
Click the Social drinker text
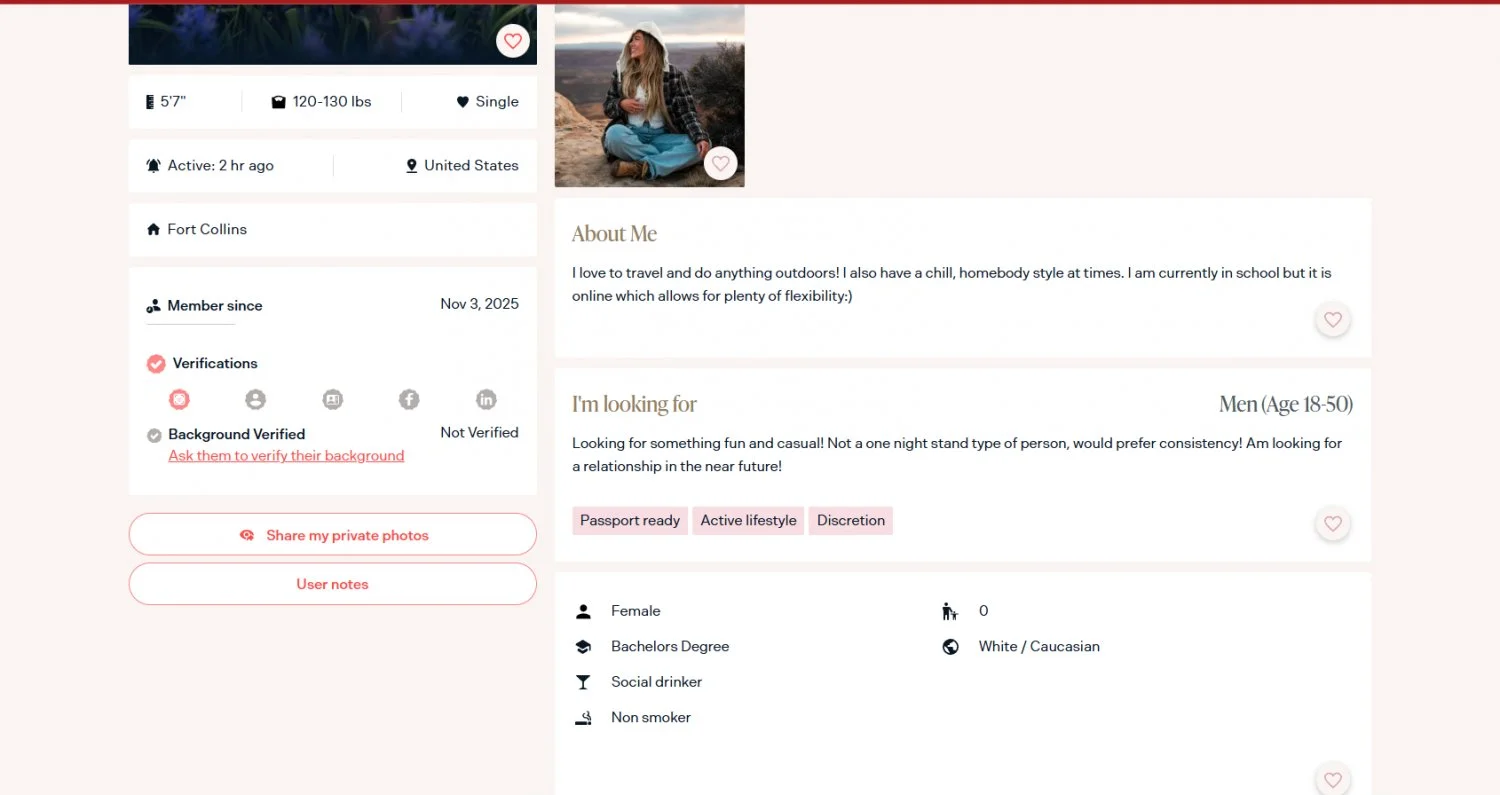[x=656, y=682]
